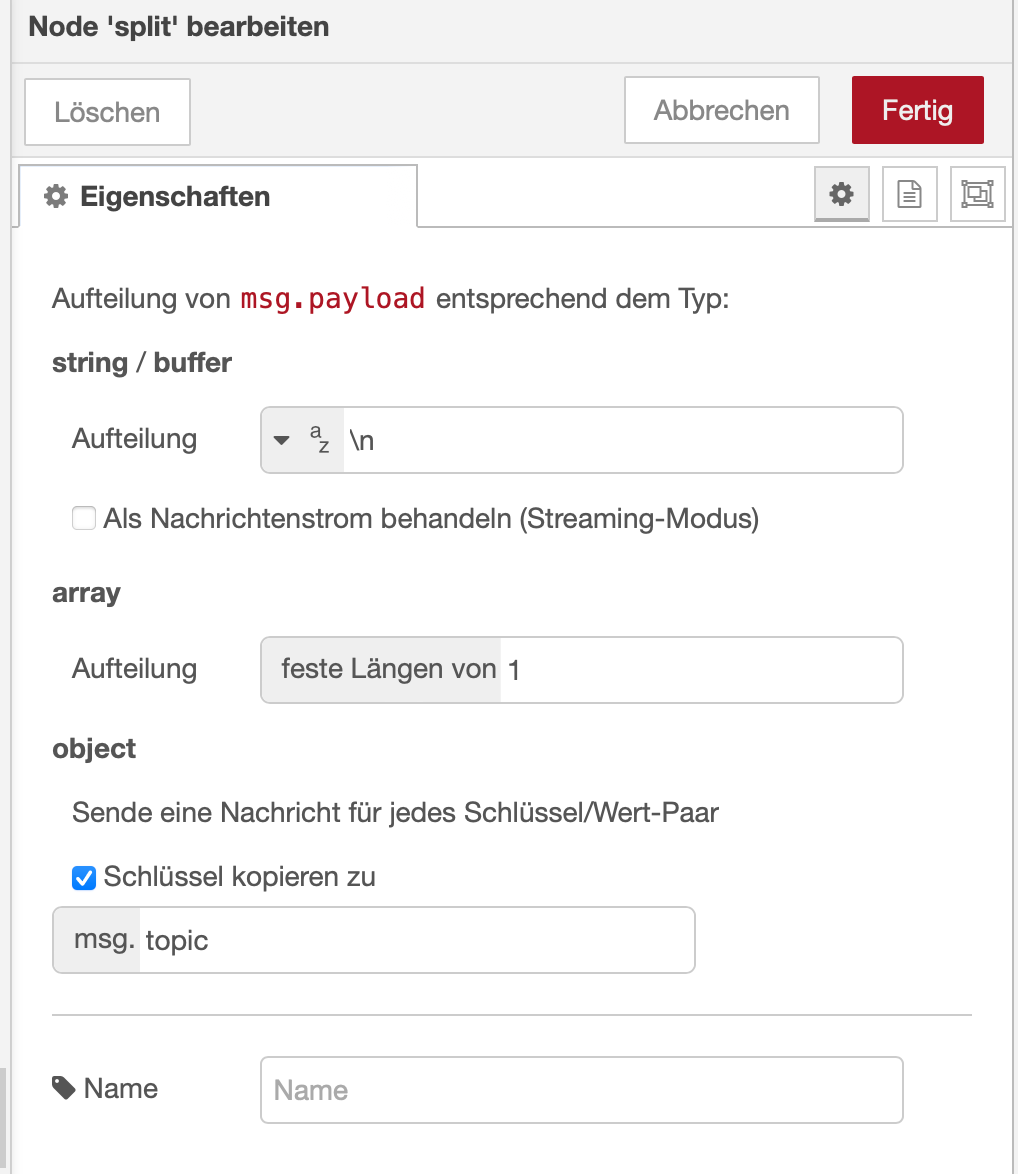Click the "Node 'split' bearbeiten" header title
Image resolution: width=1018 pixels, height=1174 pixels.
[179, 27]
